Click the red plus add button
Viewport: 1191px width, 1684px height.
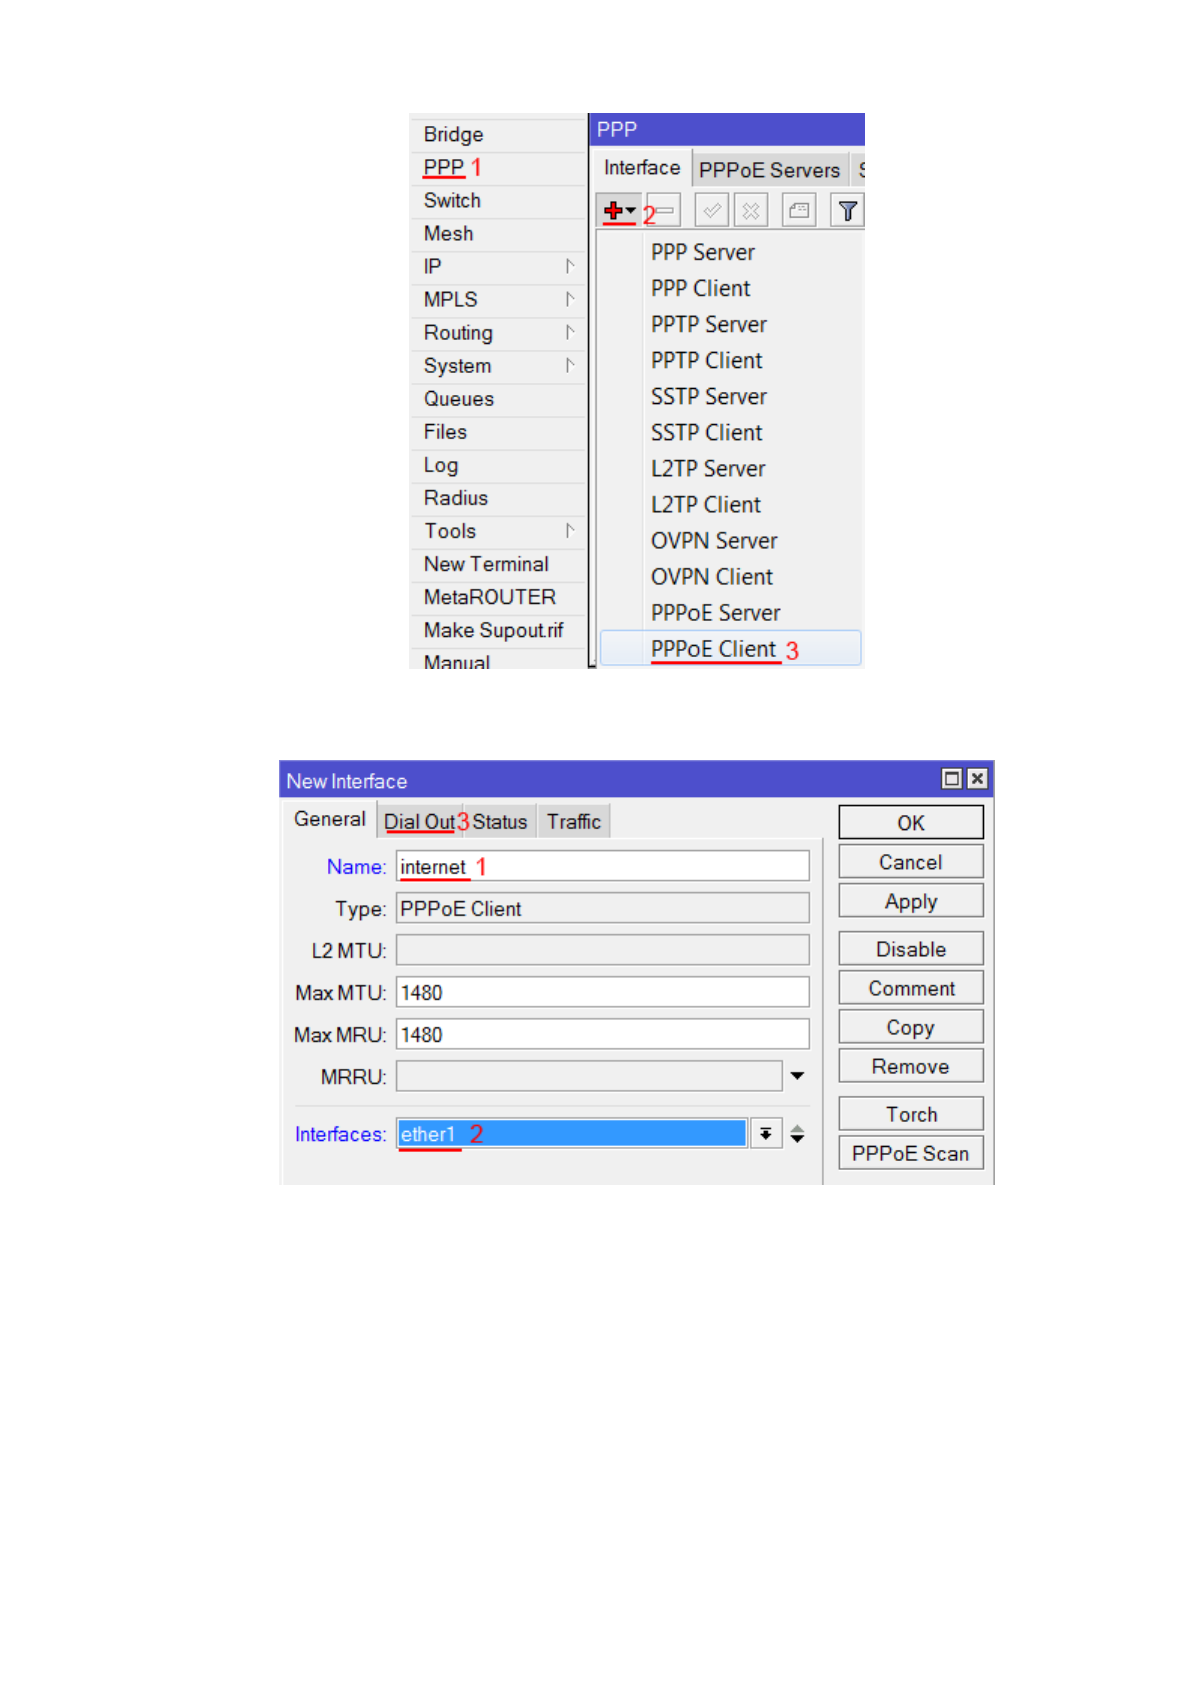click(619, 210)
